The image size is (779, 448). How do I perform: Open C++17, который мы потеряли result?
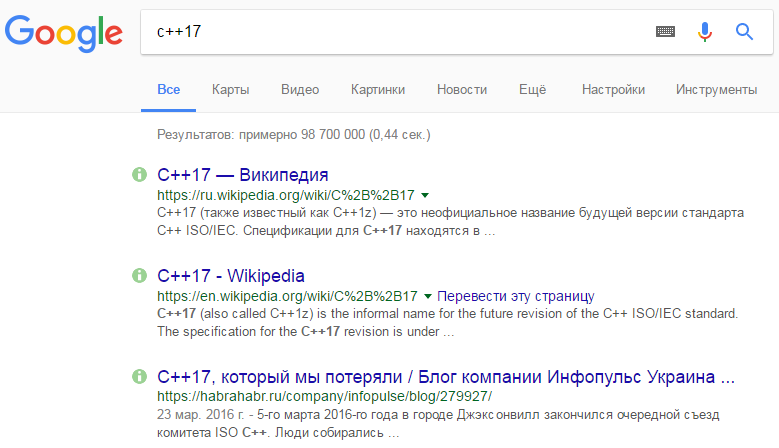(446, 377)
